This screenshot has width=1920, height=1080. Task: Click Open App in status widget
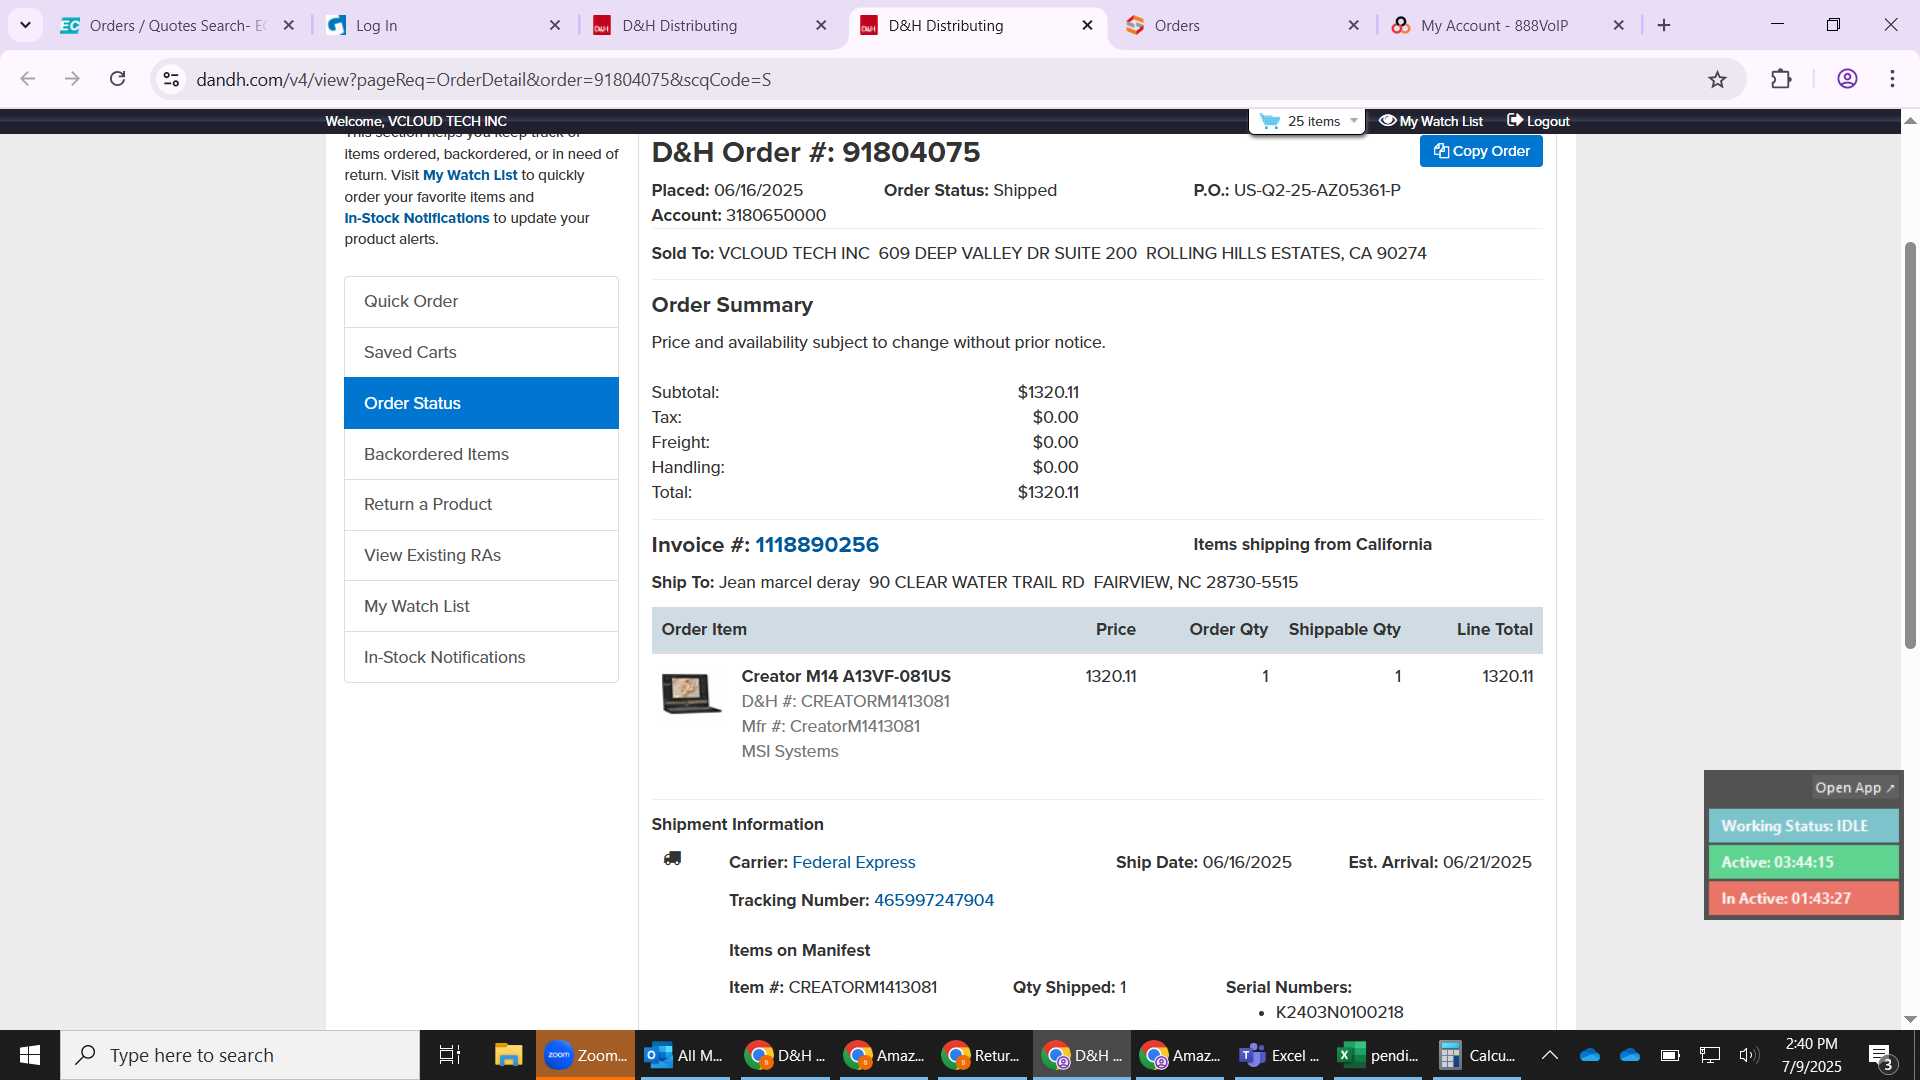tap(1854, 788)
